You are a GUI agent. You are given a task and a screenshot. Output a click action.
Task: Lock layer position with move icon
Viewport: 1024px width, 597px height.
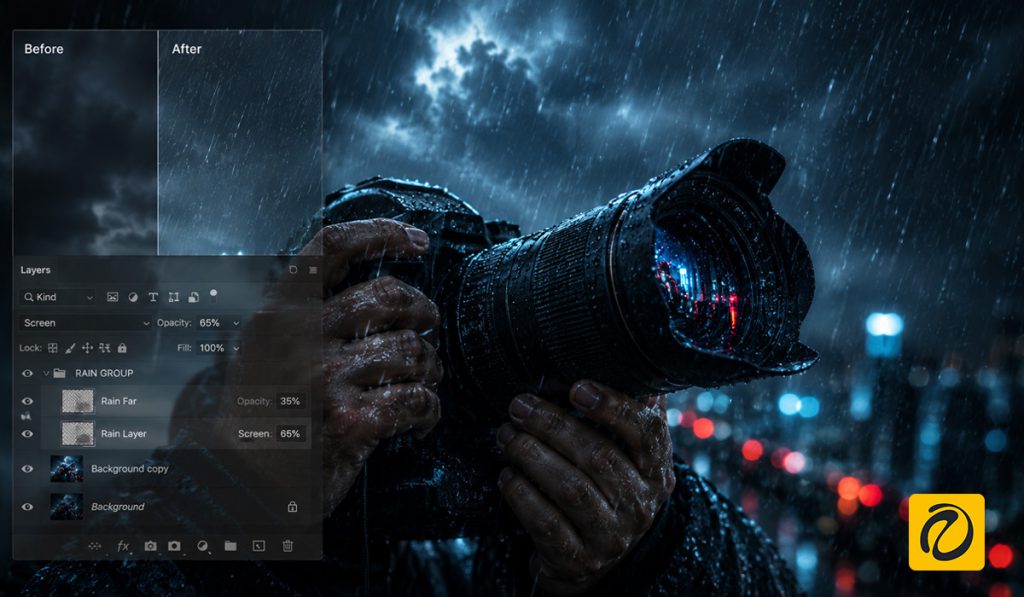click(87, 348)
